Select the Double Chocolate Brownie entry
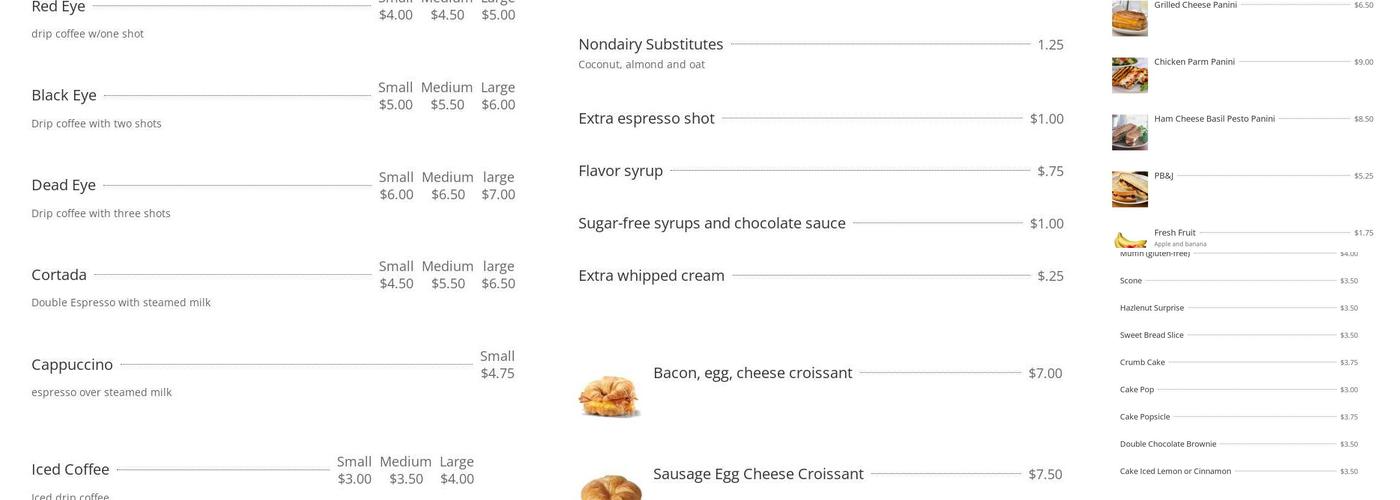 pos(1167,444)
